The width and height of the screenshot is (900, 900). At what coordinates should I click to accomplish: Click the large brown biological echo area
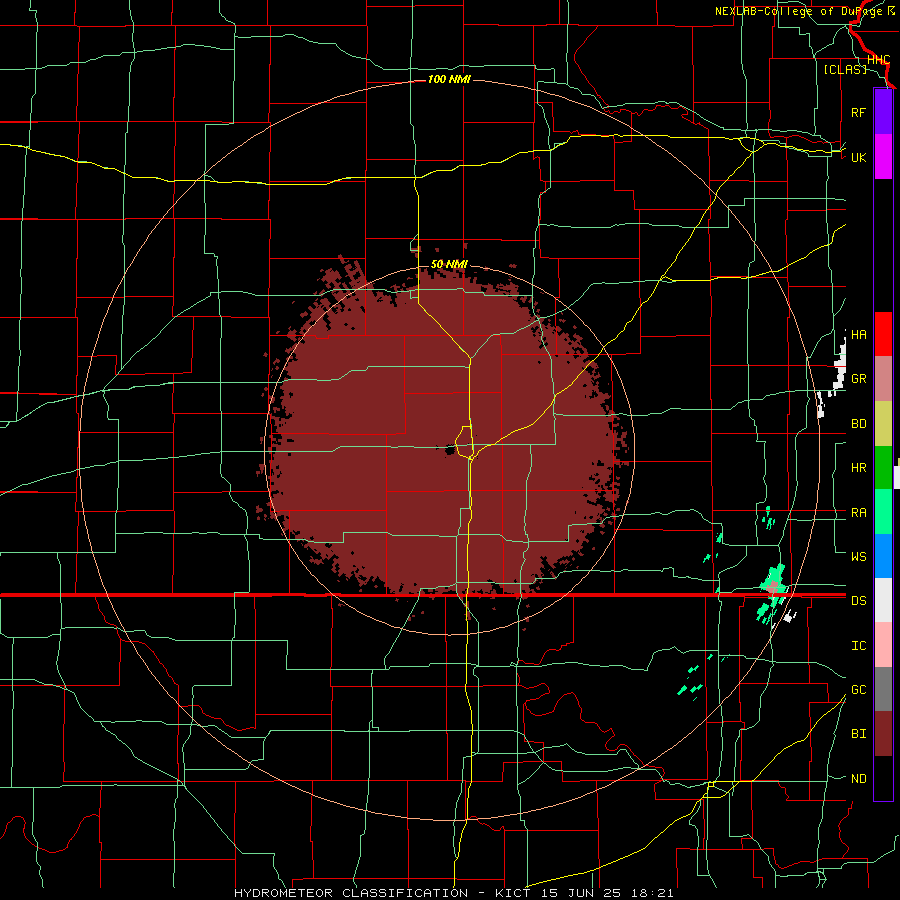[x=442, y=436]
